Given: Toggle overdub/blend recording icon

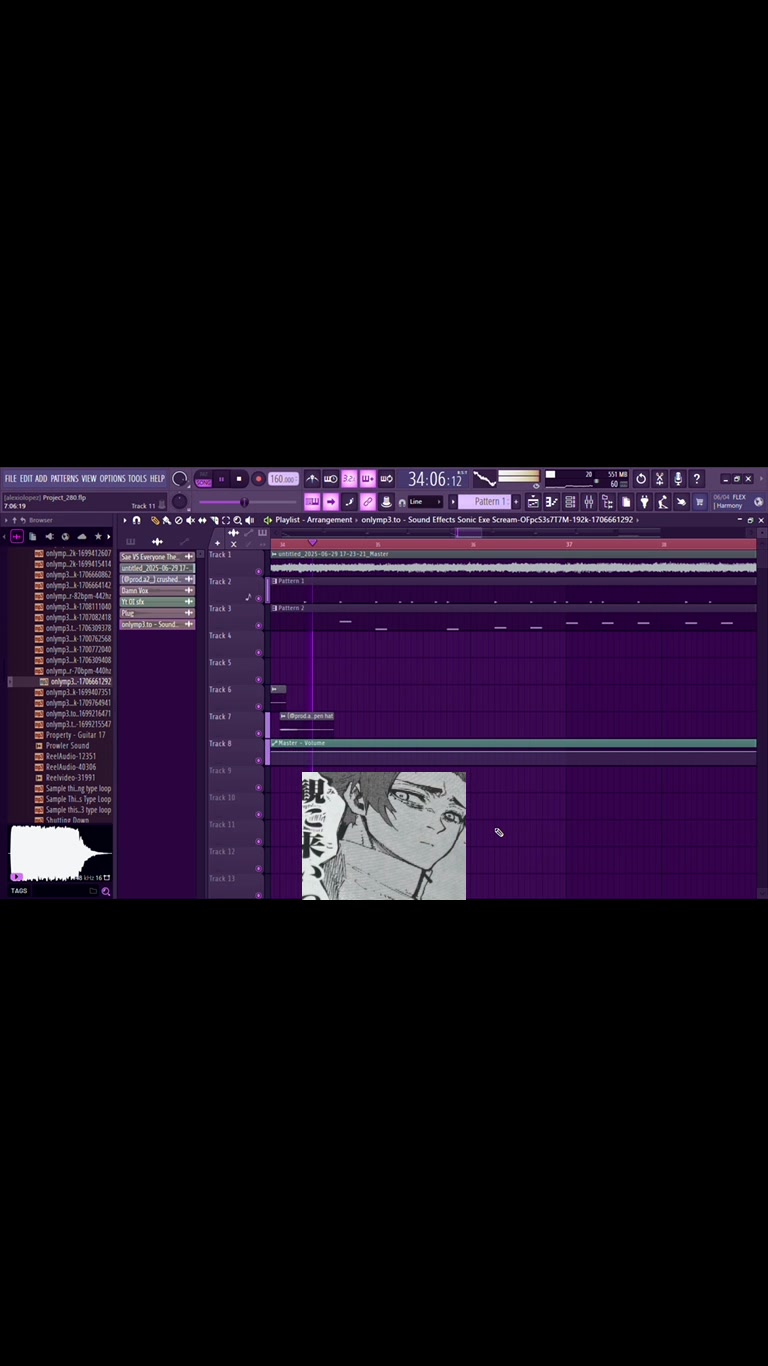Looking at the screenshot, I should [x=367, y=479].
